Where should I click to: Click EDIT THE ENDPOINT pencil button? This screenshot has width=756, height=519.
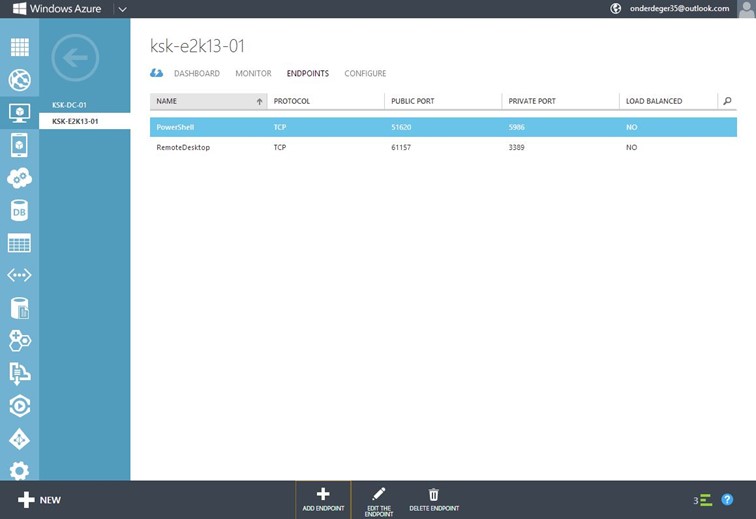pos(379,499)
